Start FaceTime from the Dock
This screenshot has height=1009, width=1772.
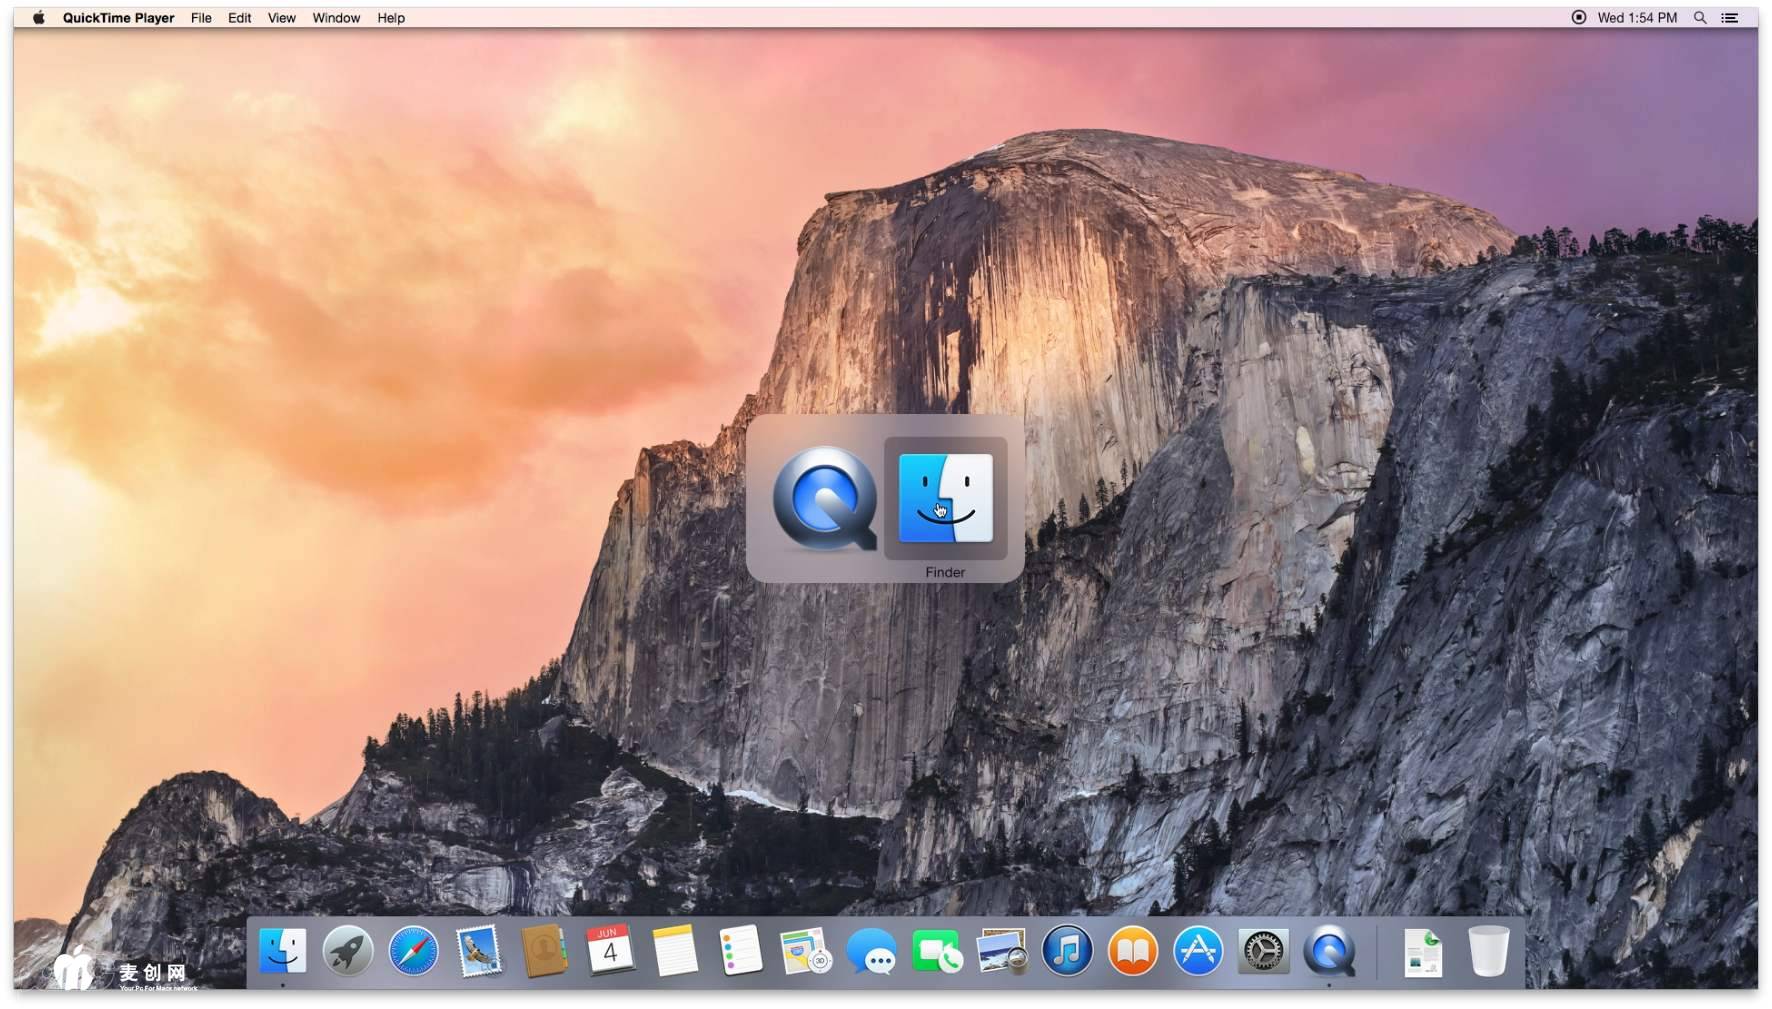(937, 951)
